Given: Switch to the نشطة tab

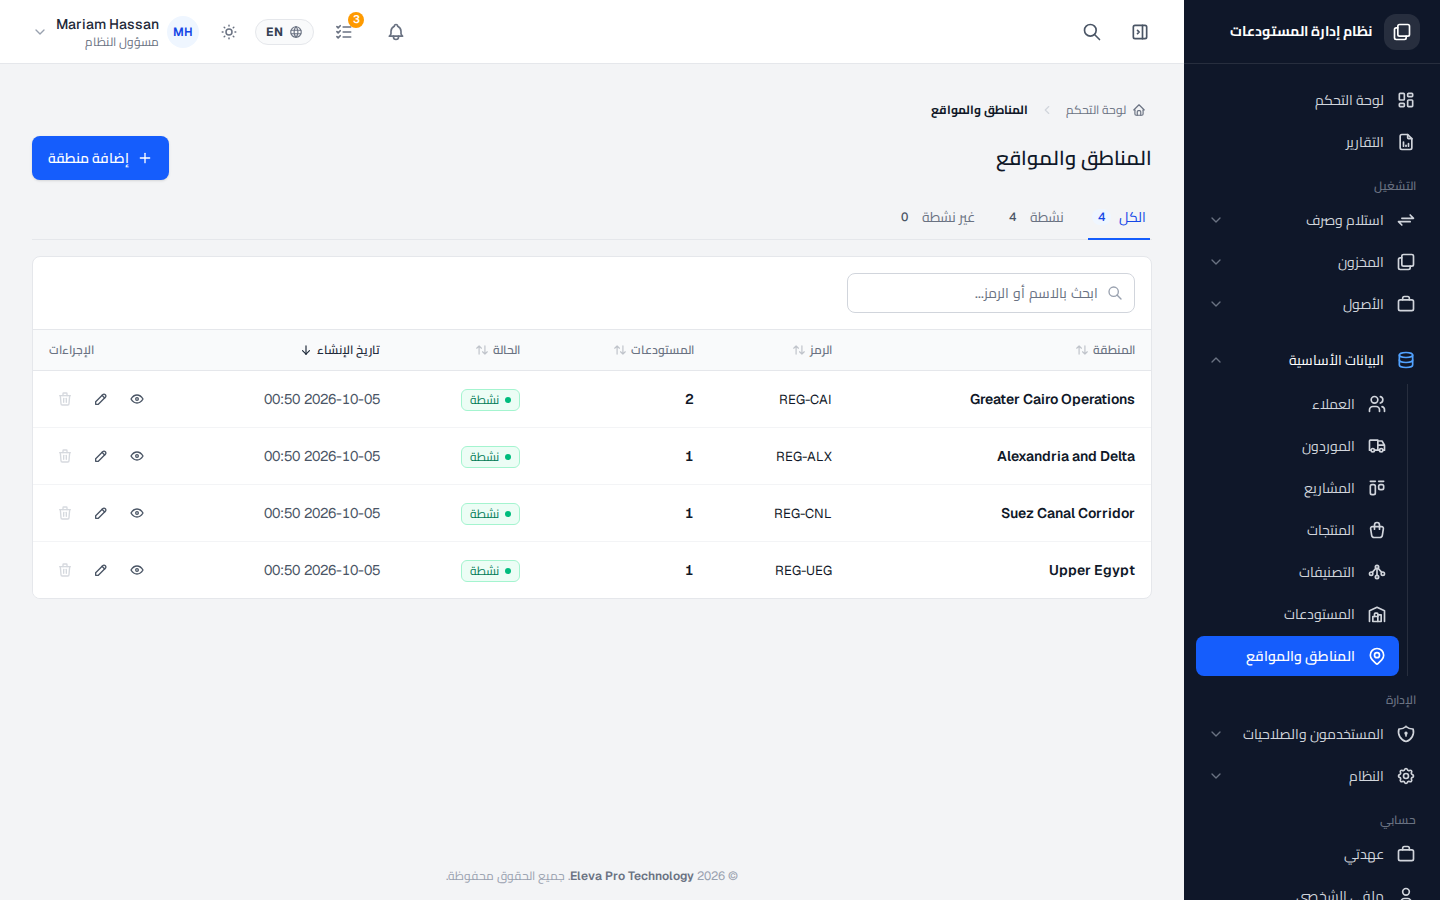Looking at the screenshot, I should pos(1035,217).
